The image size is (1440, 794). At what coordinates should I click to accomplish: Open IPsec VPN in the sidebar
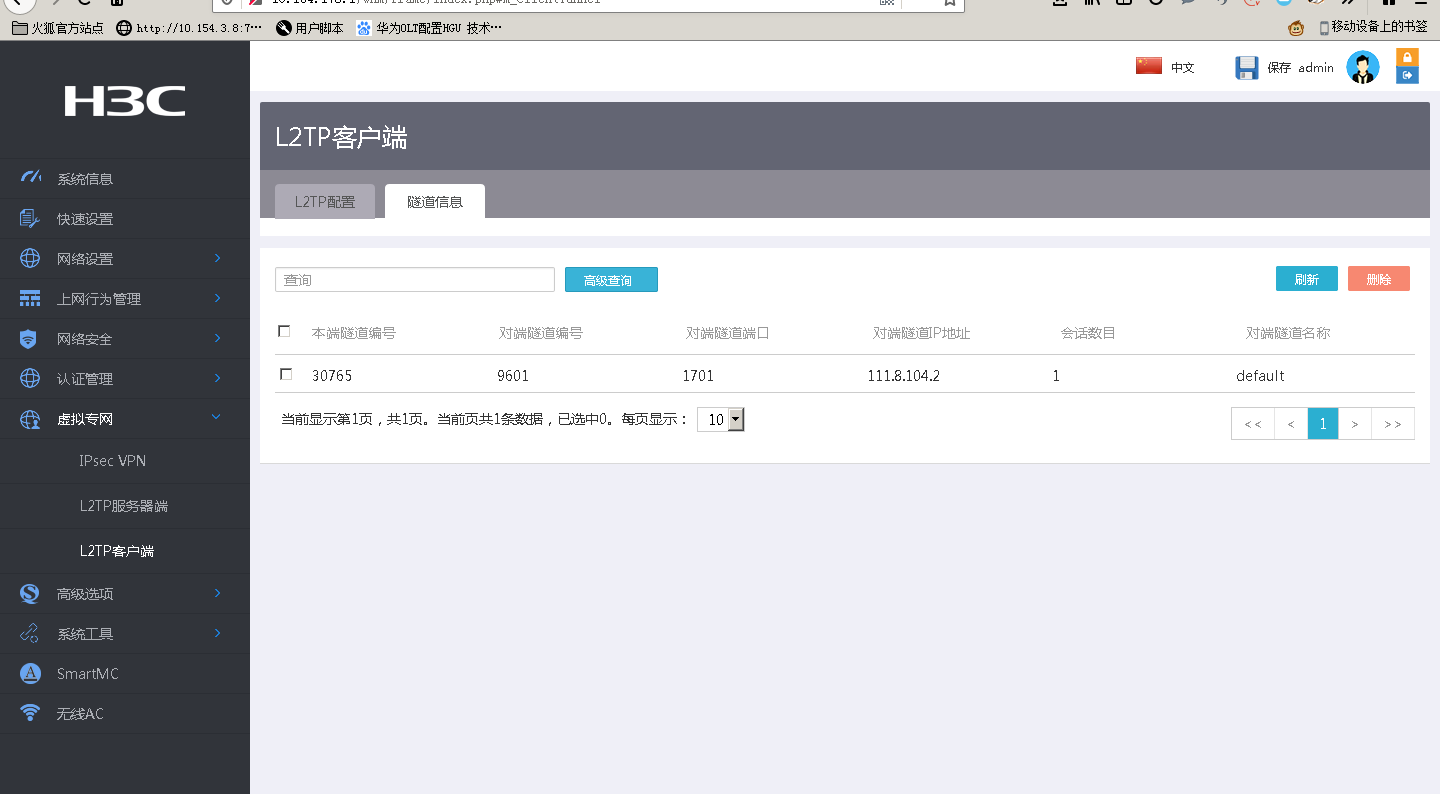pyautogui.click(x=113, y=461)
